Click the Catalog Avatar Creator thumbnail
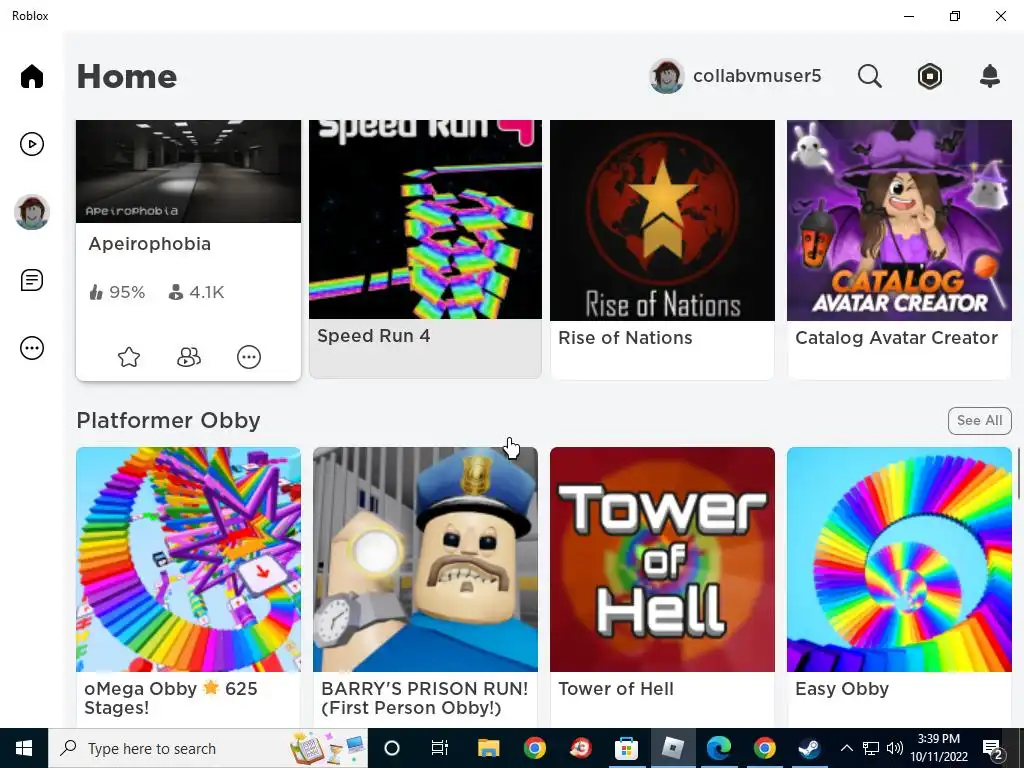 899,220
